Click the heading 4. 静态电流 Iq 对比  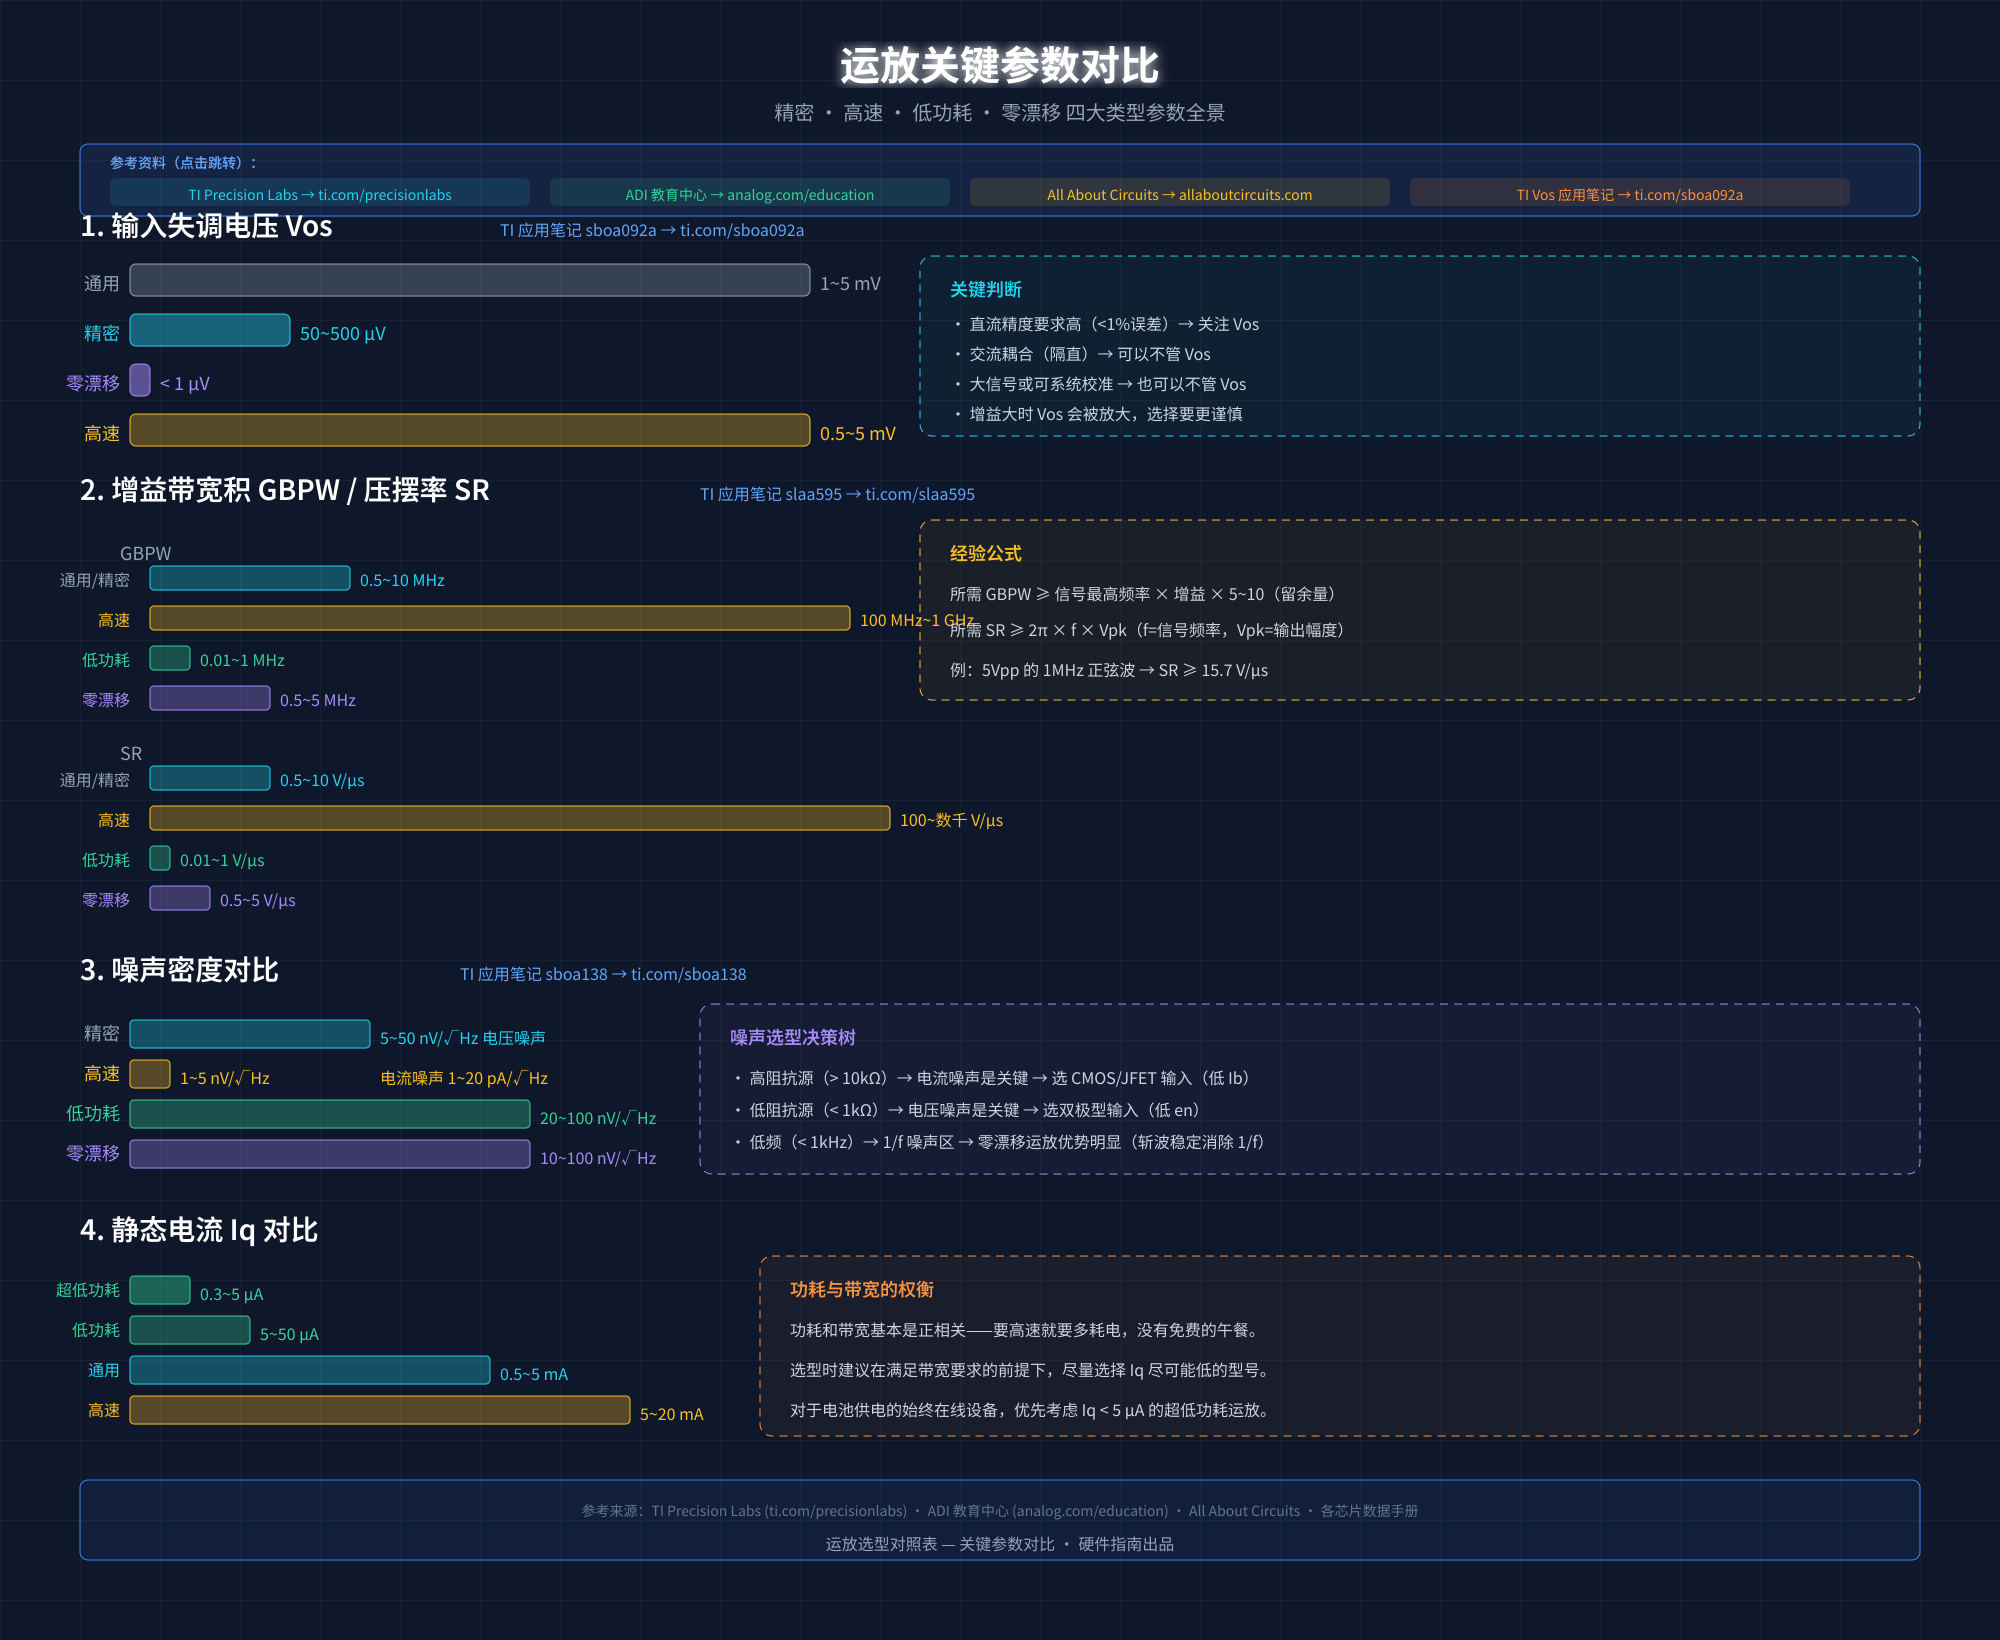199,1230
